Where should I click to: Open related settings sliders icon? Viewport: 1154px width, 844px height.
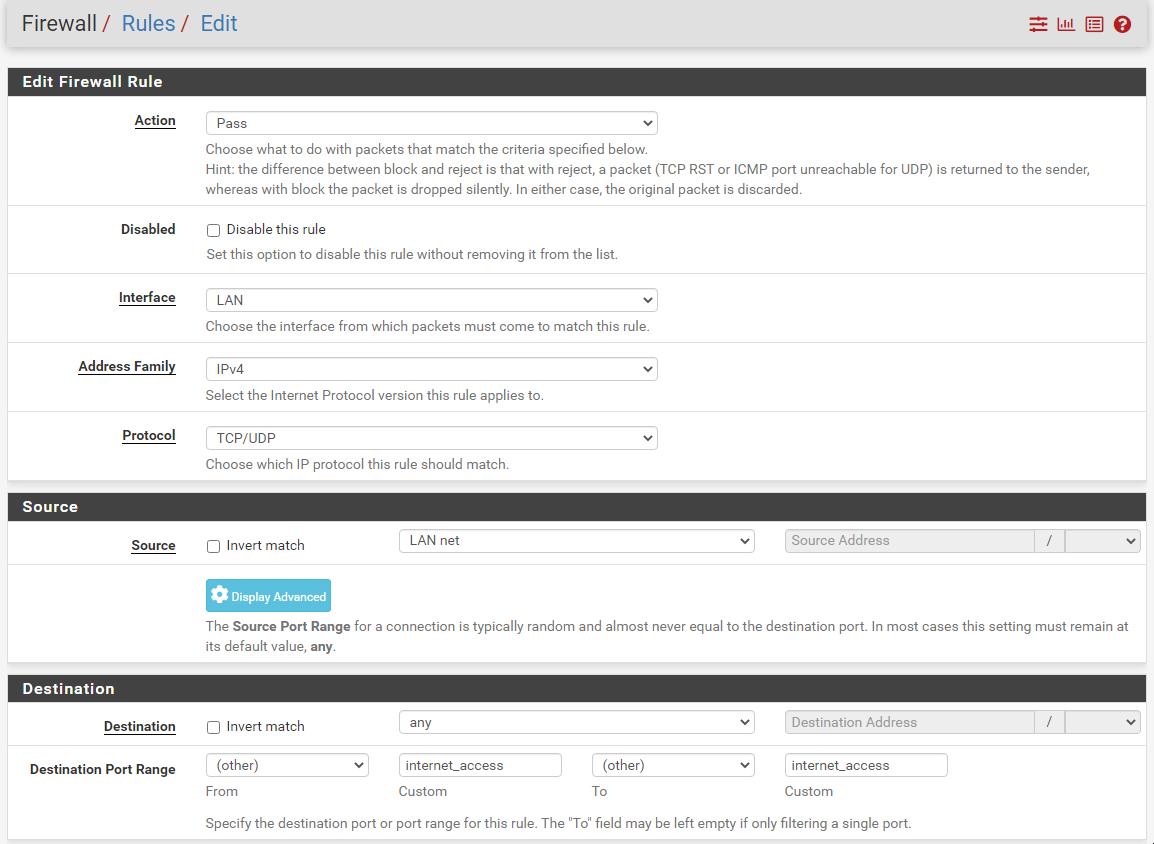click(x=1038, y=24)
